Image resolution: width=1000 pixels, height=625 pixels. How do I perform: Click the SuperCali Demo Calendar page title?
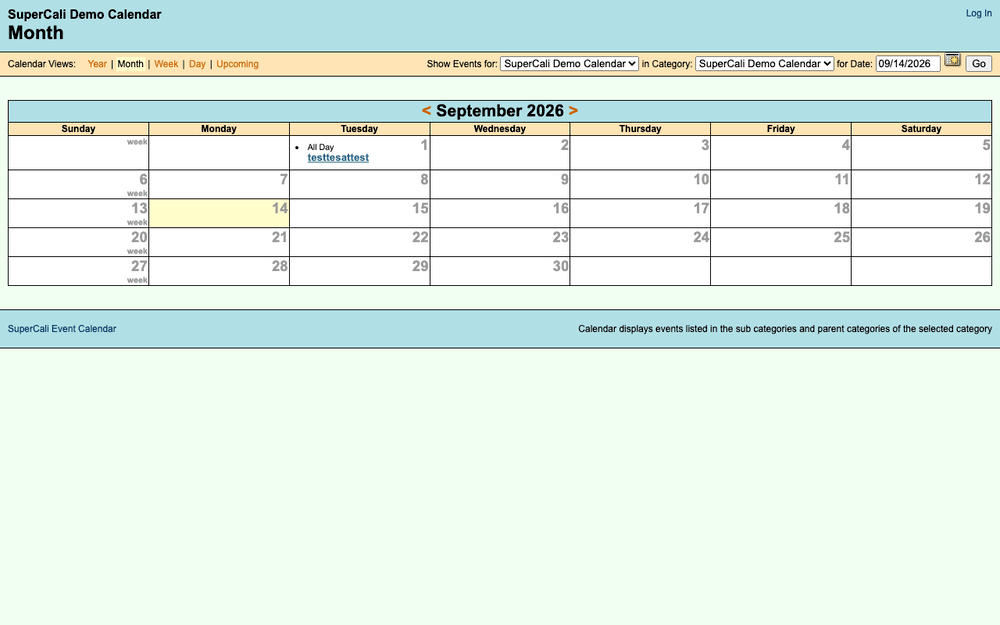pos(84,15)
